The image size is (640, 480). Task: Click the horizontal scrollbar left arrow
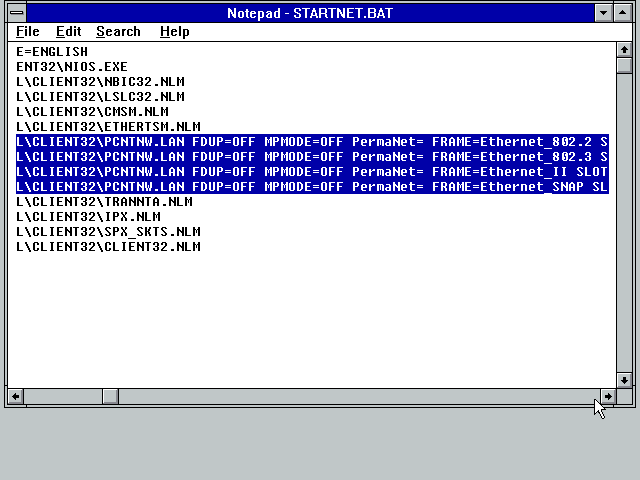coord(16,396)
